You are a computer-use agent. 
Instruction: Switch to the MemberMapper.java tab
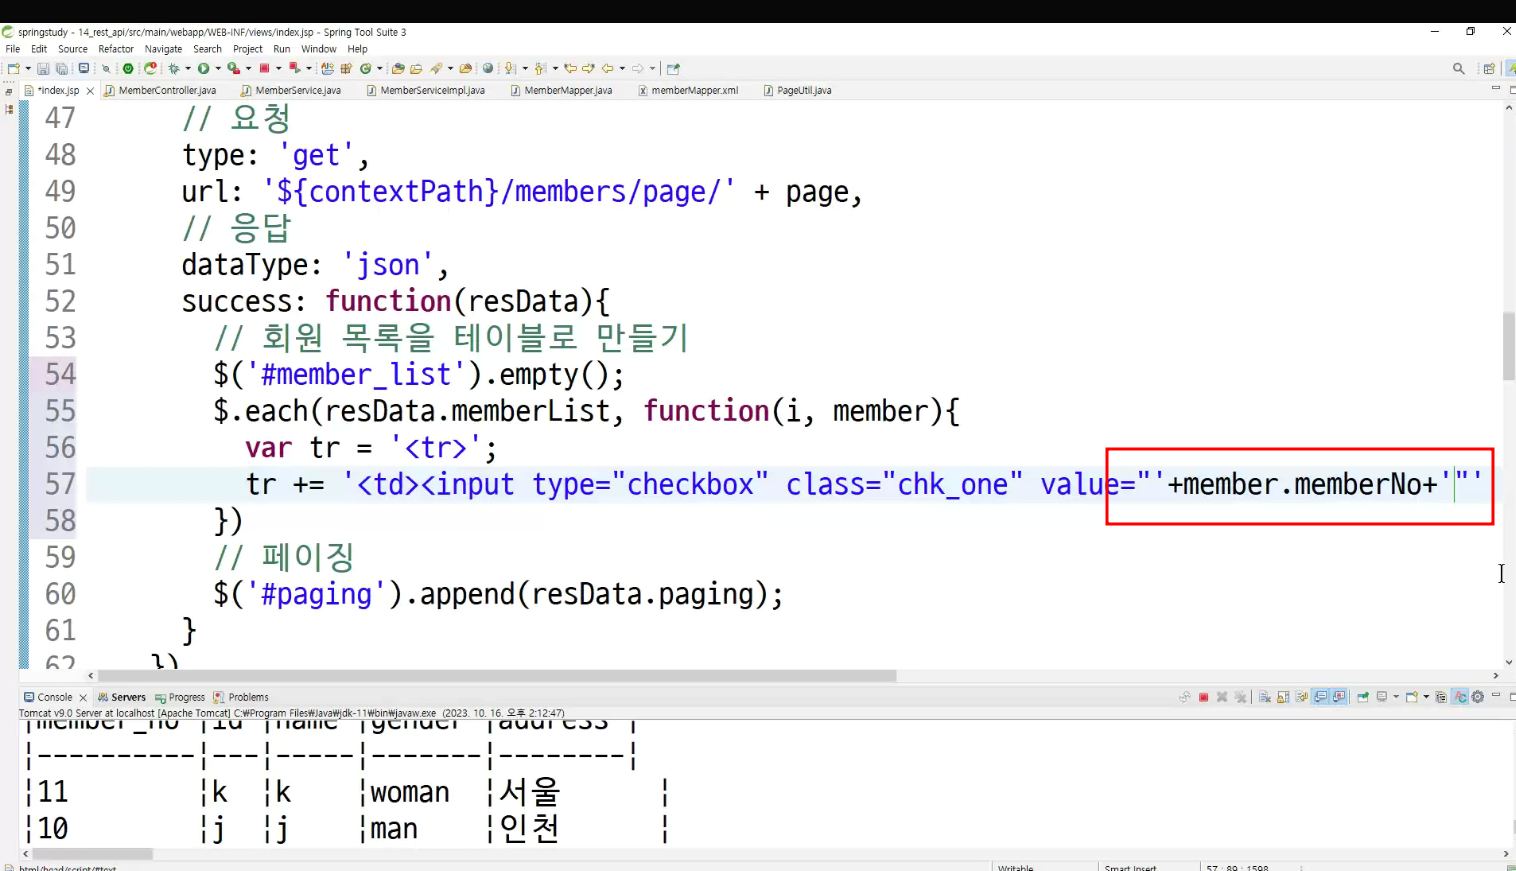(561, 90)
